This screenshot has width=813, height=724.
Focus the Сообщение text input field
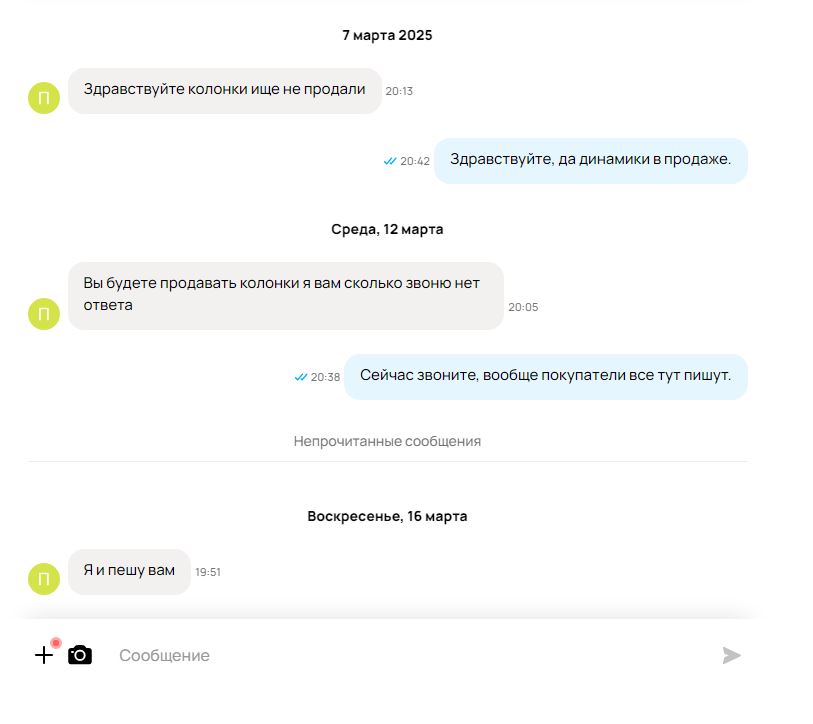click(x=410, y=656)
